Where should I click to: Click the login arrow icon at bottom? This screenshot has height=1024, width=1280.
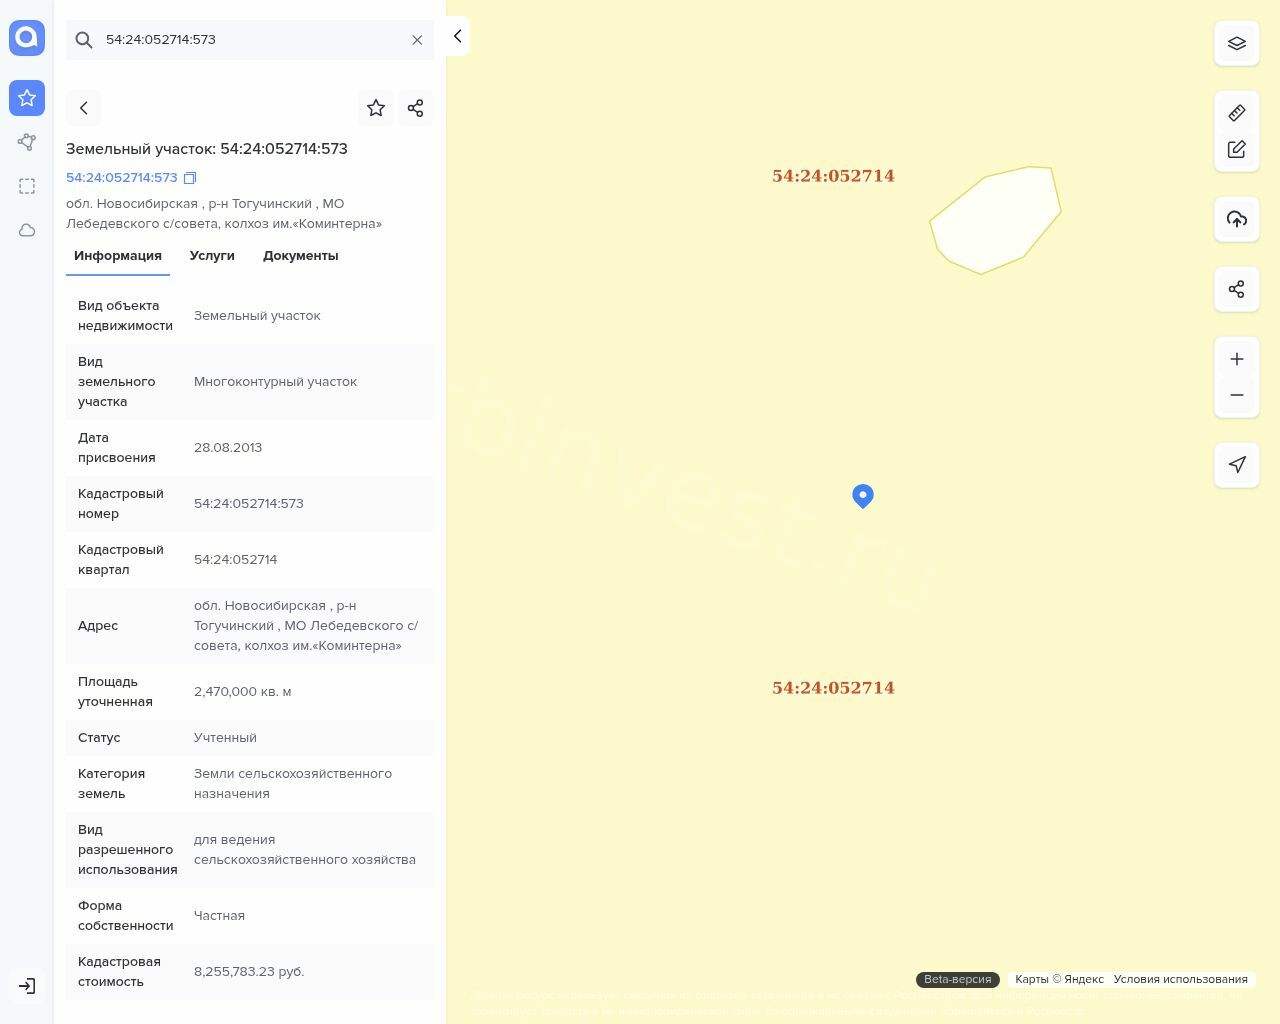(27, 986)
